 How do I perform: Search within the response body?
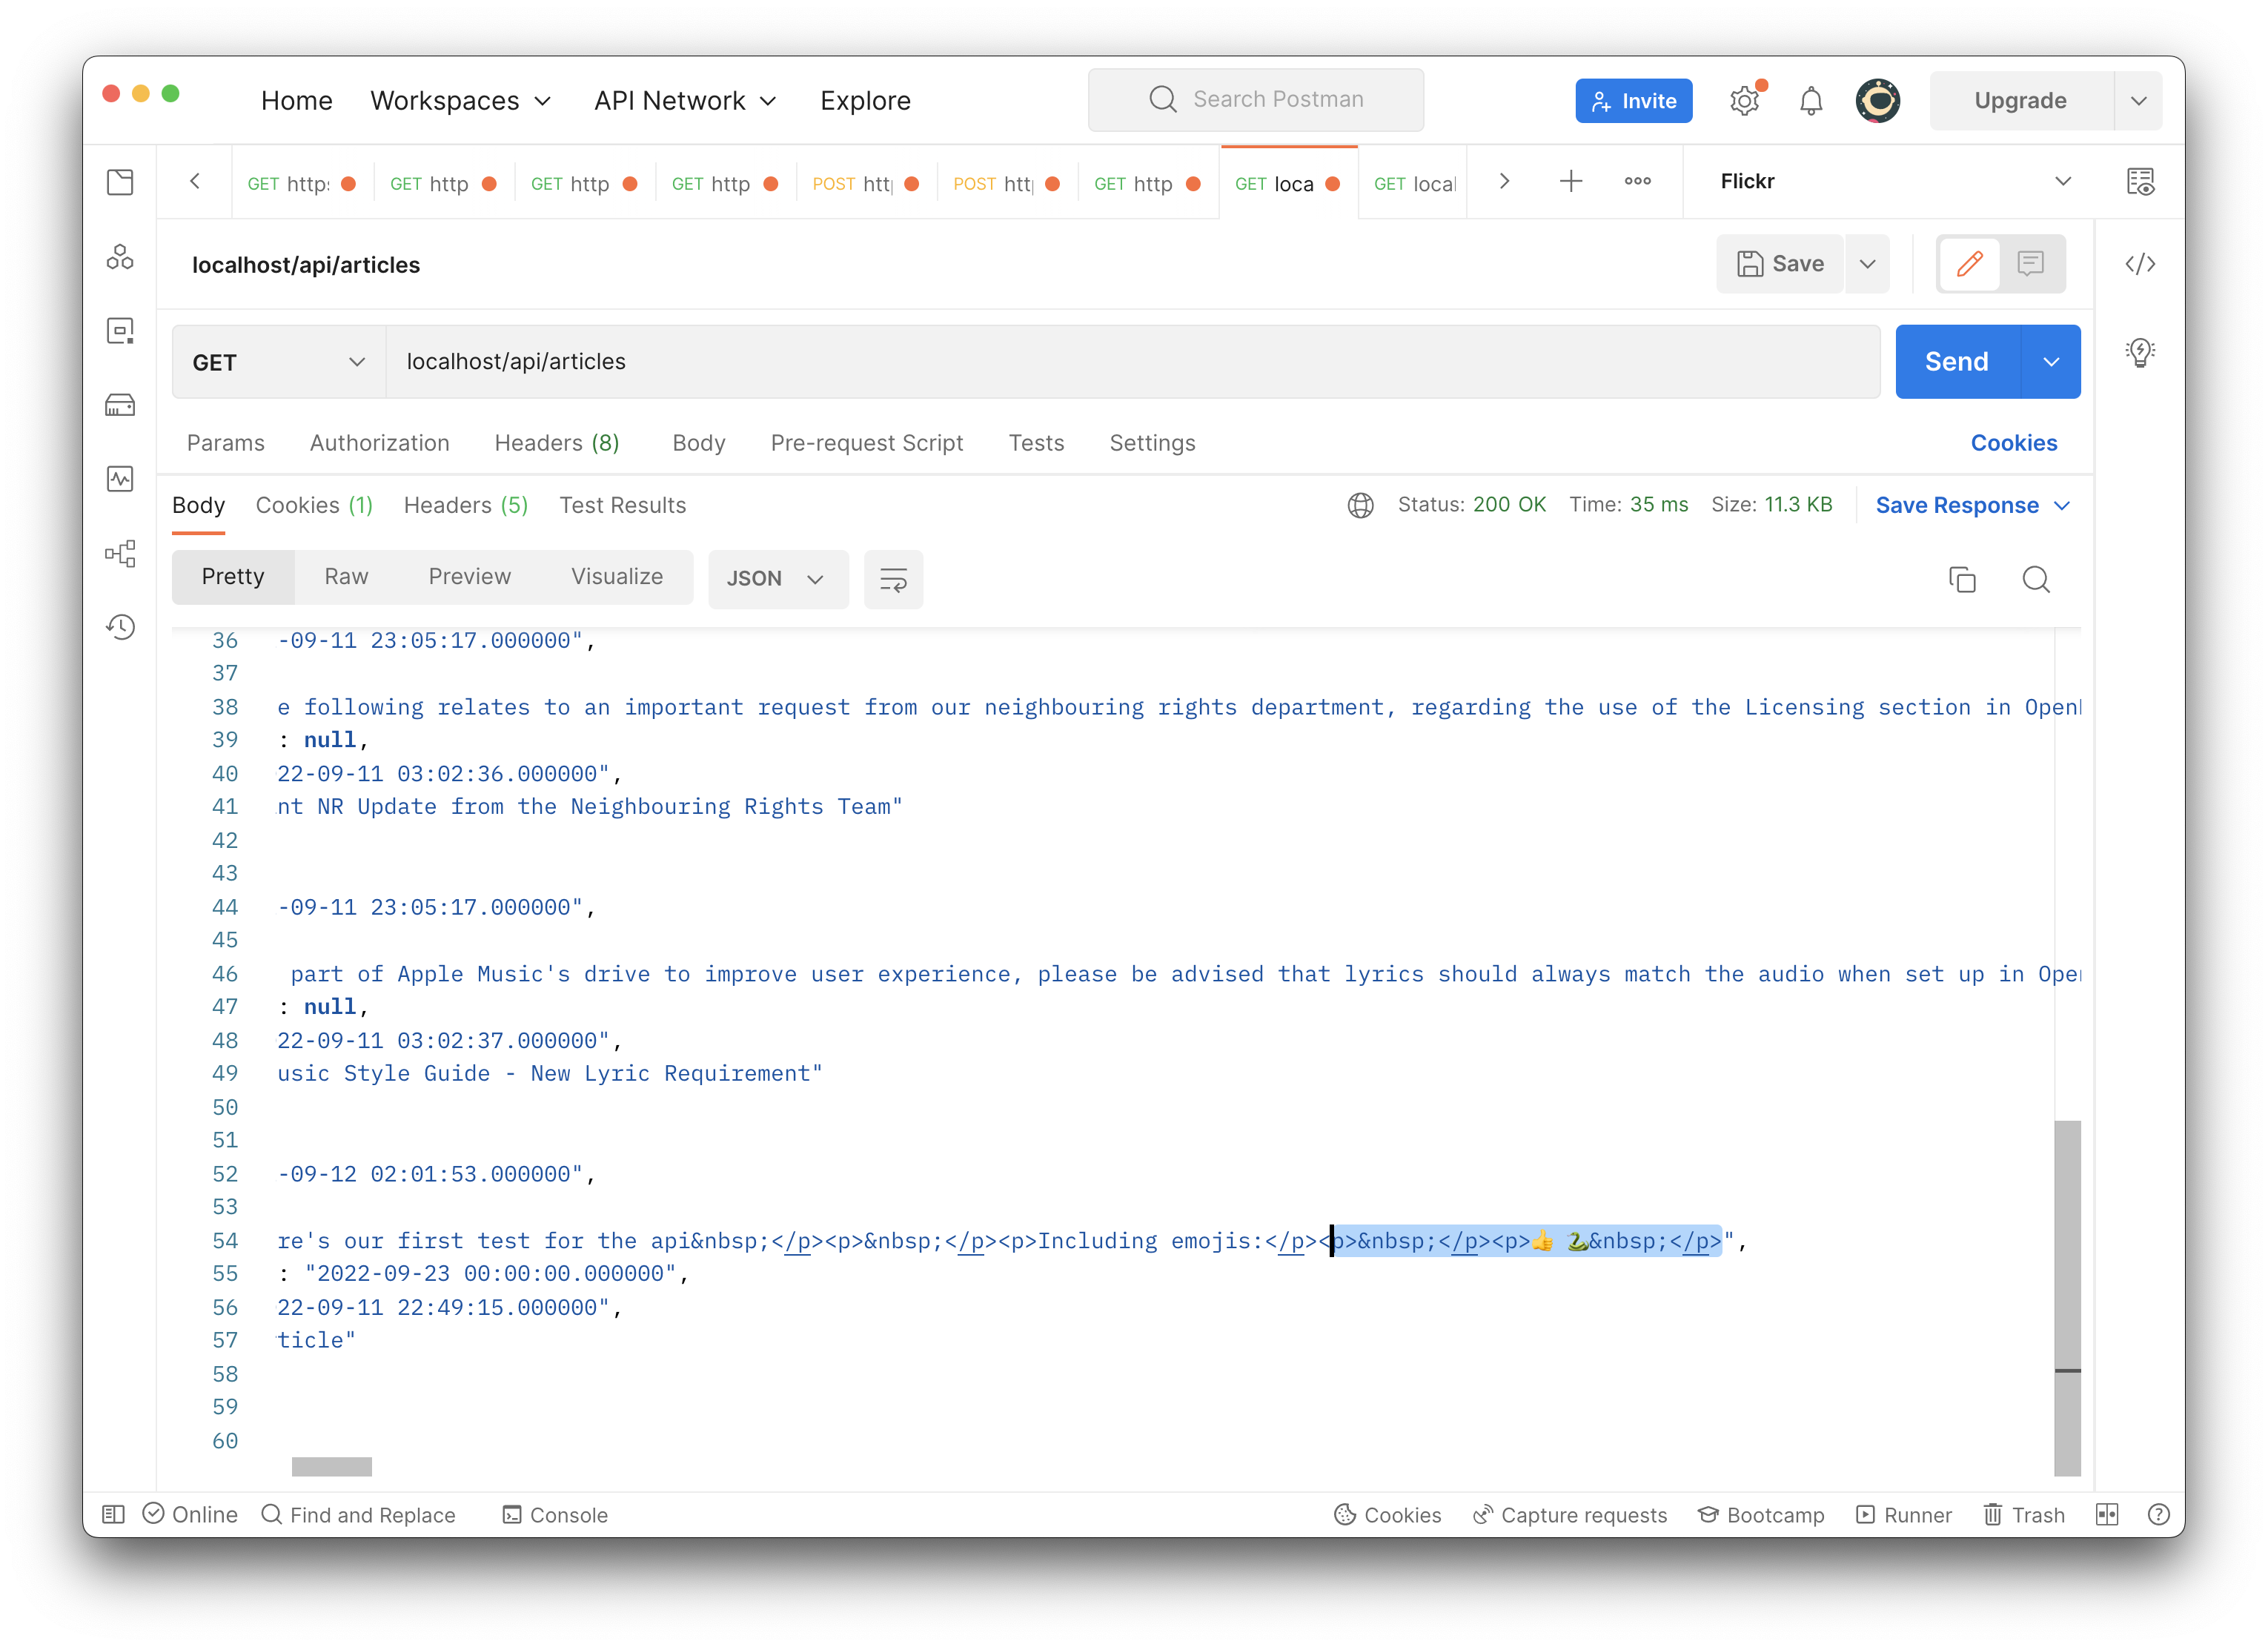pos(2036,579)
